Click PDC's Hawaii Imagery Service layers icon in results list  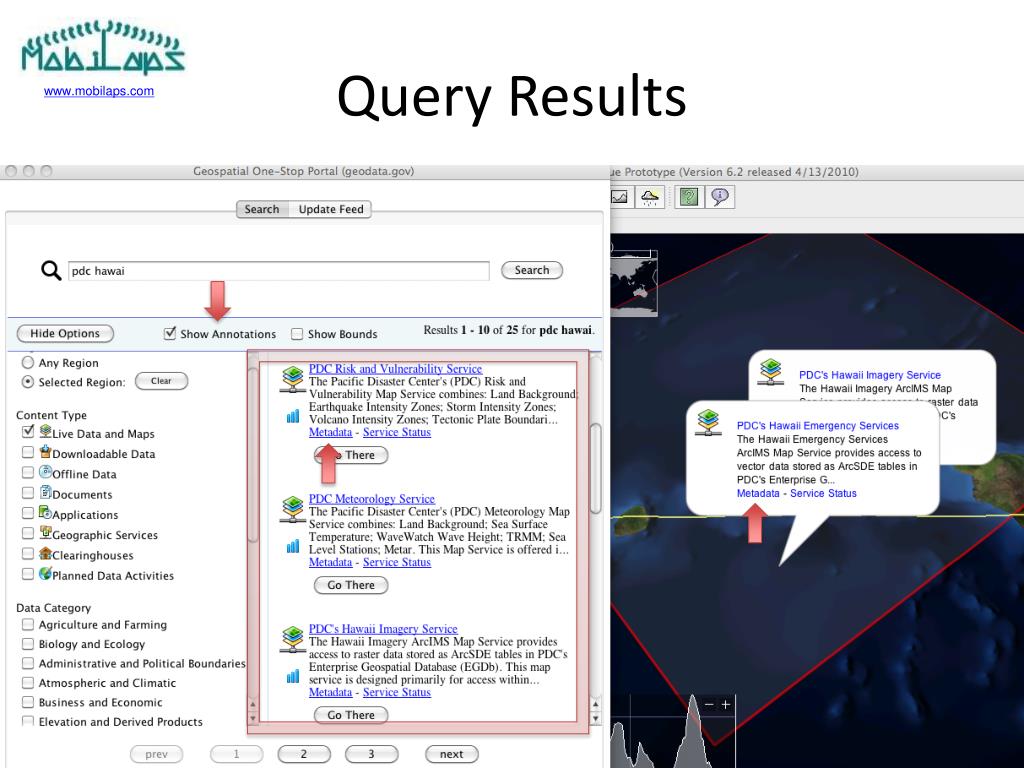click(x=293, y=639)
